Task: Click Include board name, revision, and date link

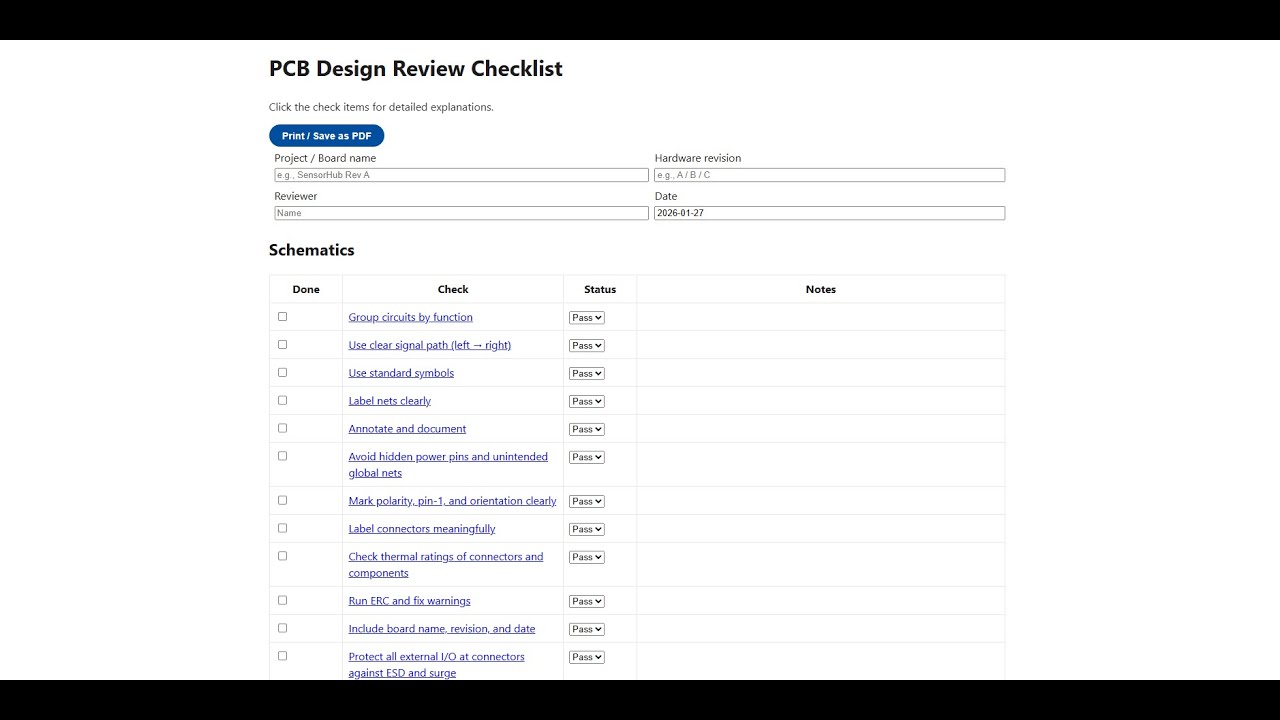Action: tap(441, 629)
